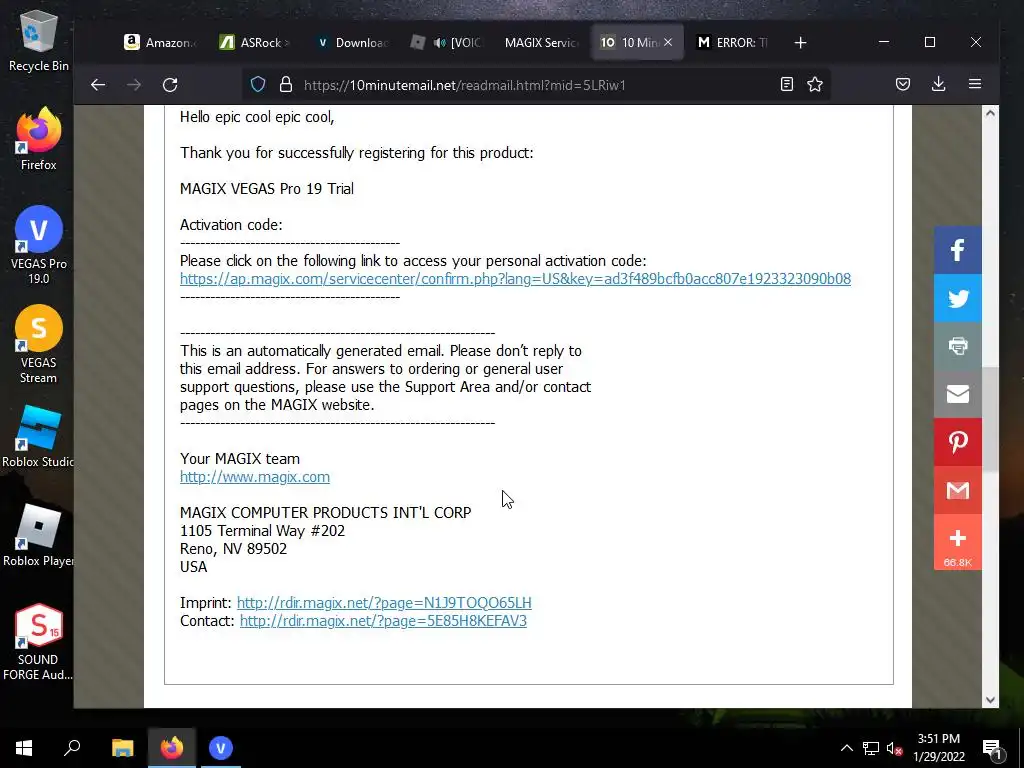Open the Imprint rdir.magix.net link
The image size is (1024, 768).
[384, 603]
